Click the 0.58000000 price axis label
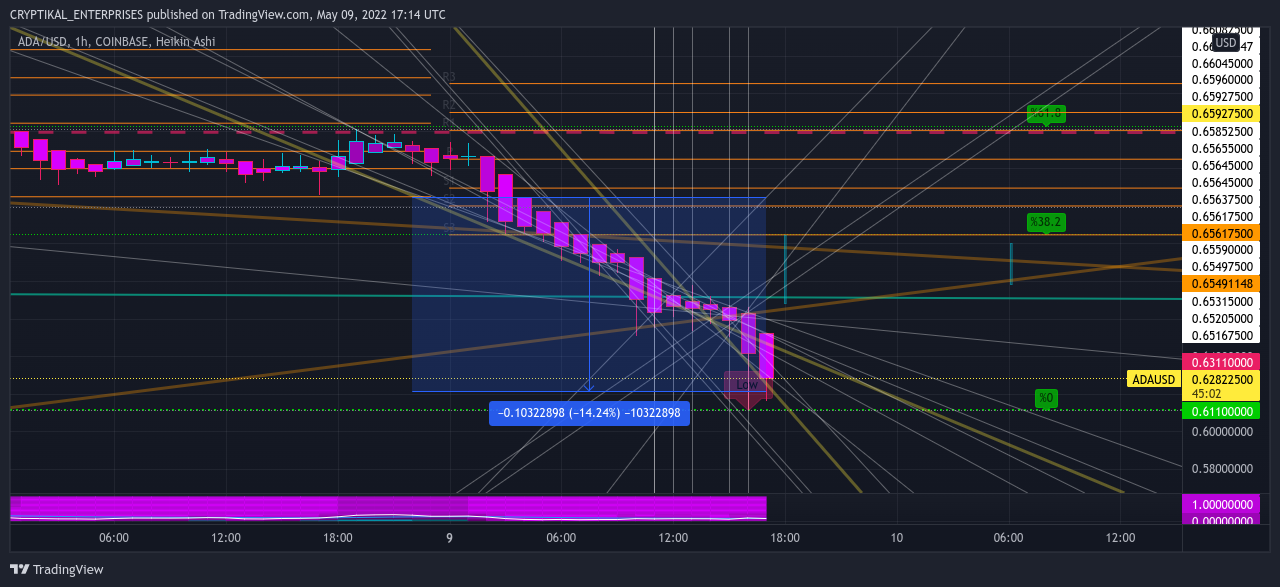This screenshot has width=1280, height=587. point(1222,468)
